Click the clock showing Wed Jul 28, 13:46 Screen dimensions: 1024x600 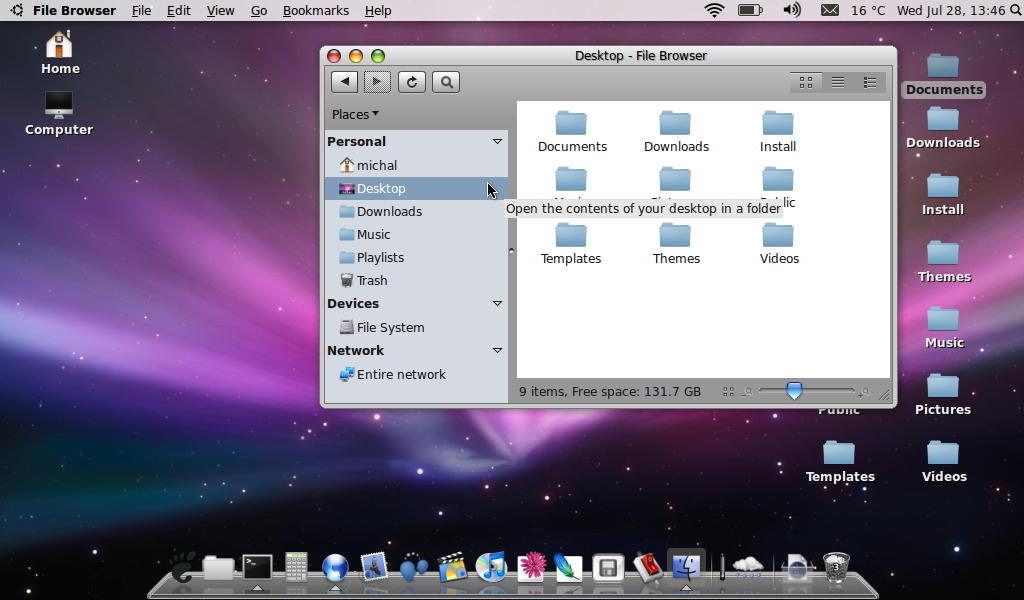tap(951, 10)
